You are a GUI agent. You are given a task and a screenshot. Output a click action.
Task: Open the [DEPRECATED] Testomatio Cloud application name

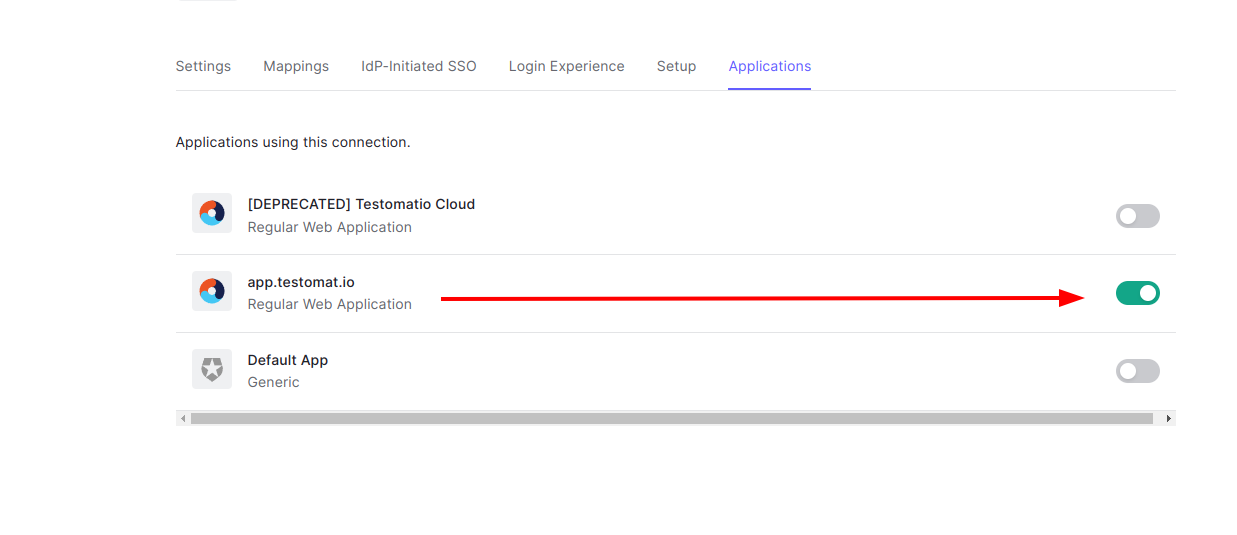361,204
